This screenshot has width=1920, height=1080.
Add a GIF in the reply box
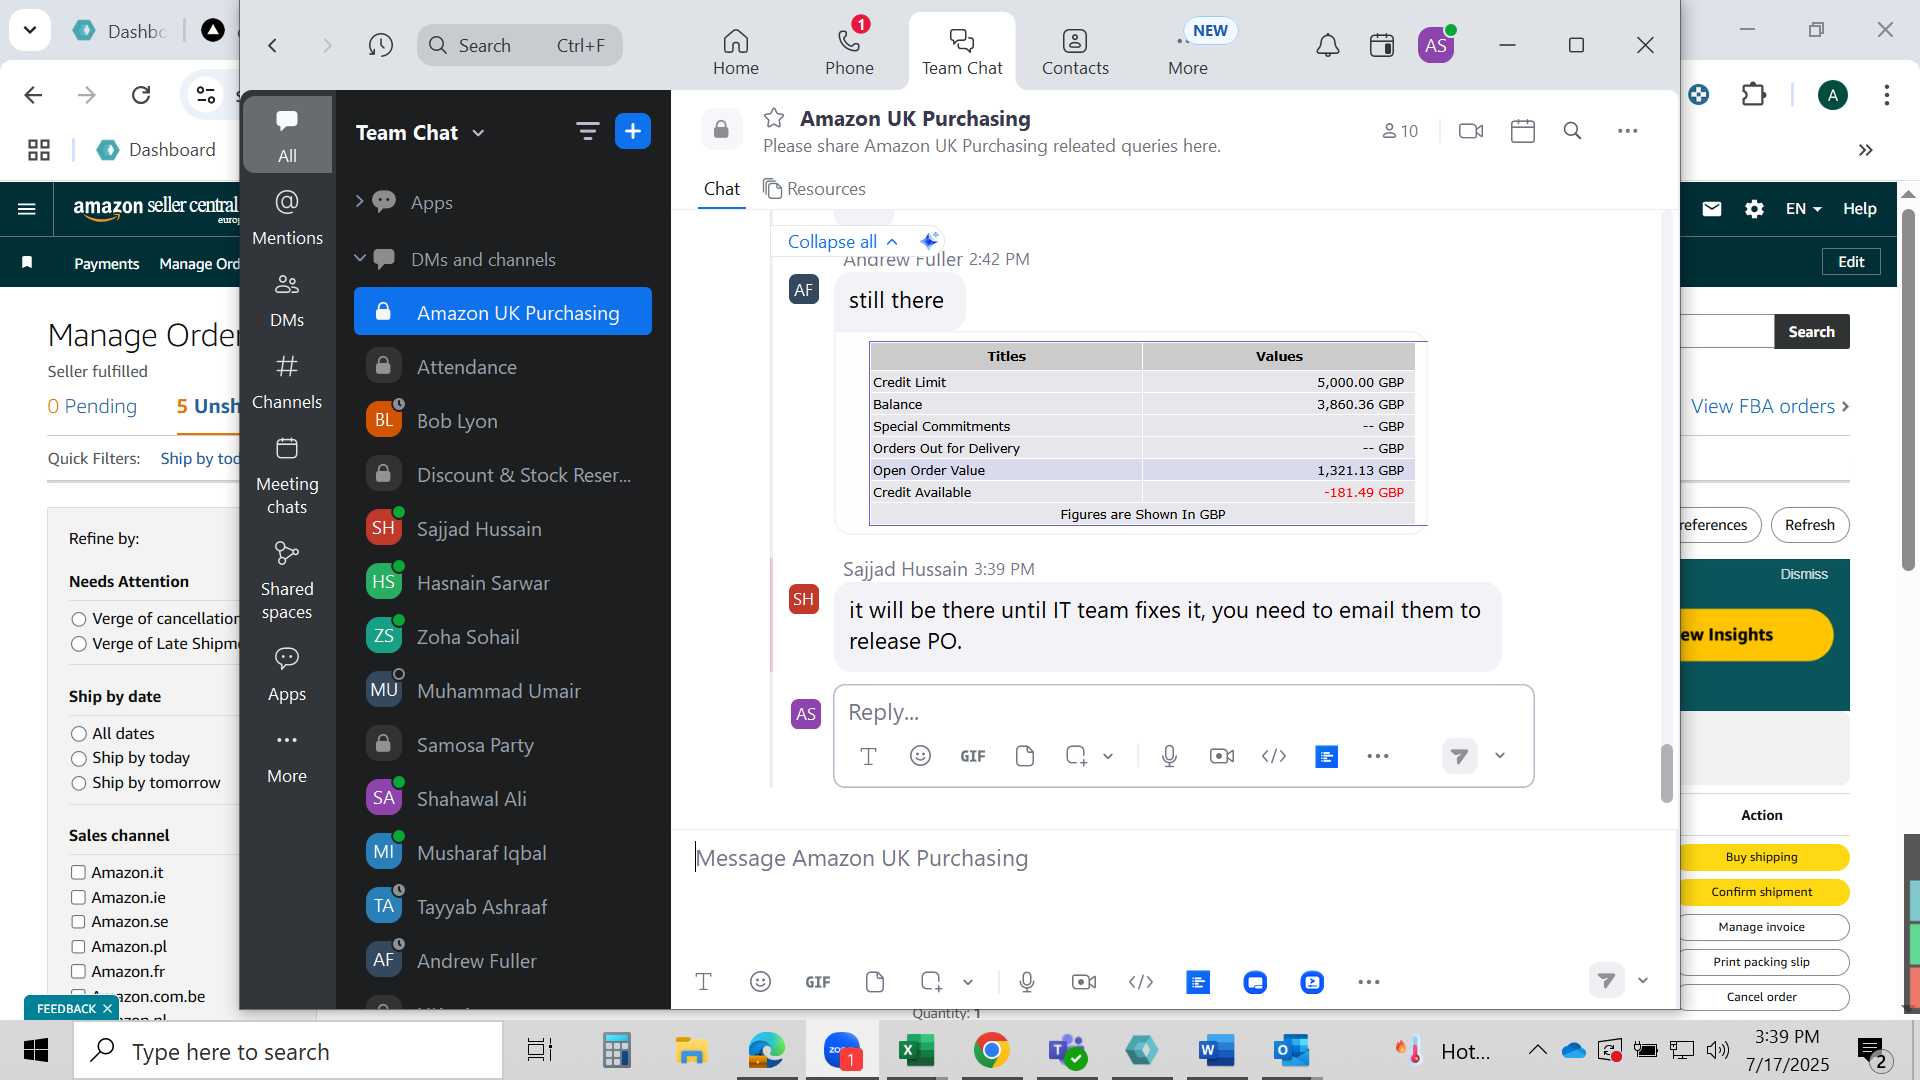(973, 756)
